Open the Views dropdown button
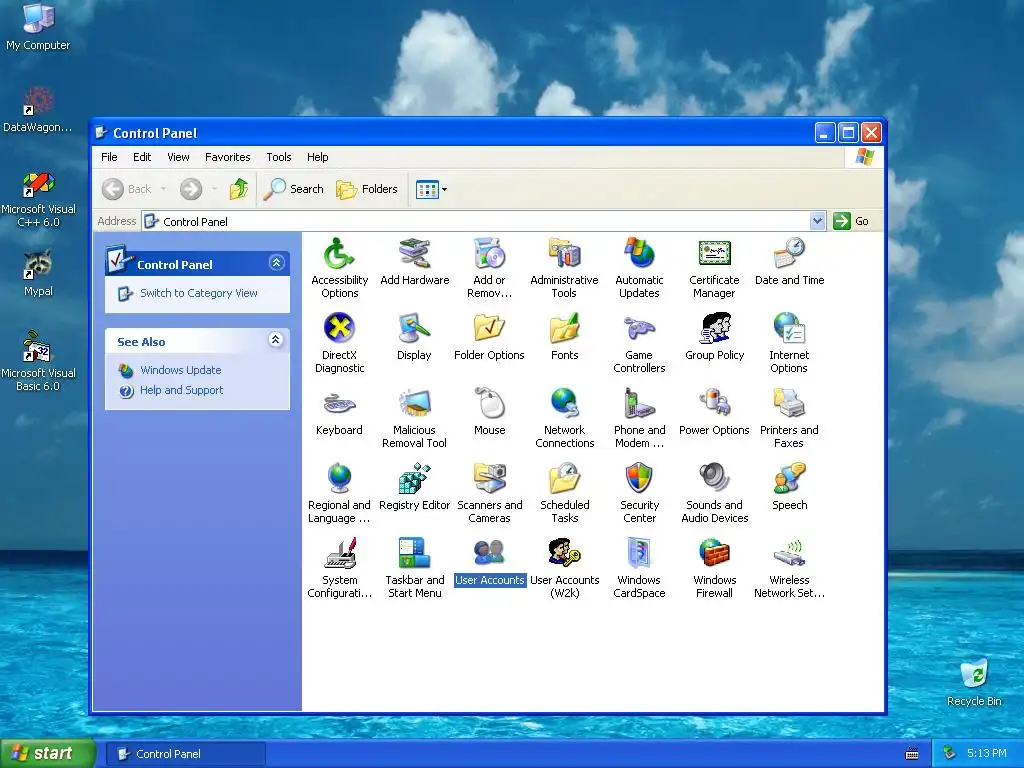 431,189
